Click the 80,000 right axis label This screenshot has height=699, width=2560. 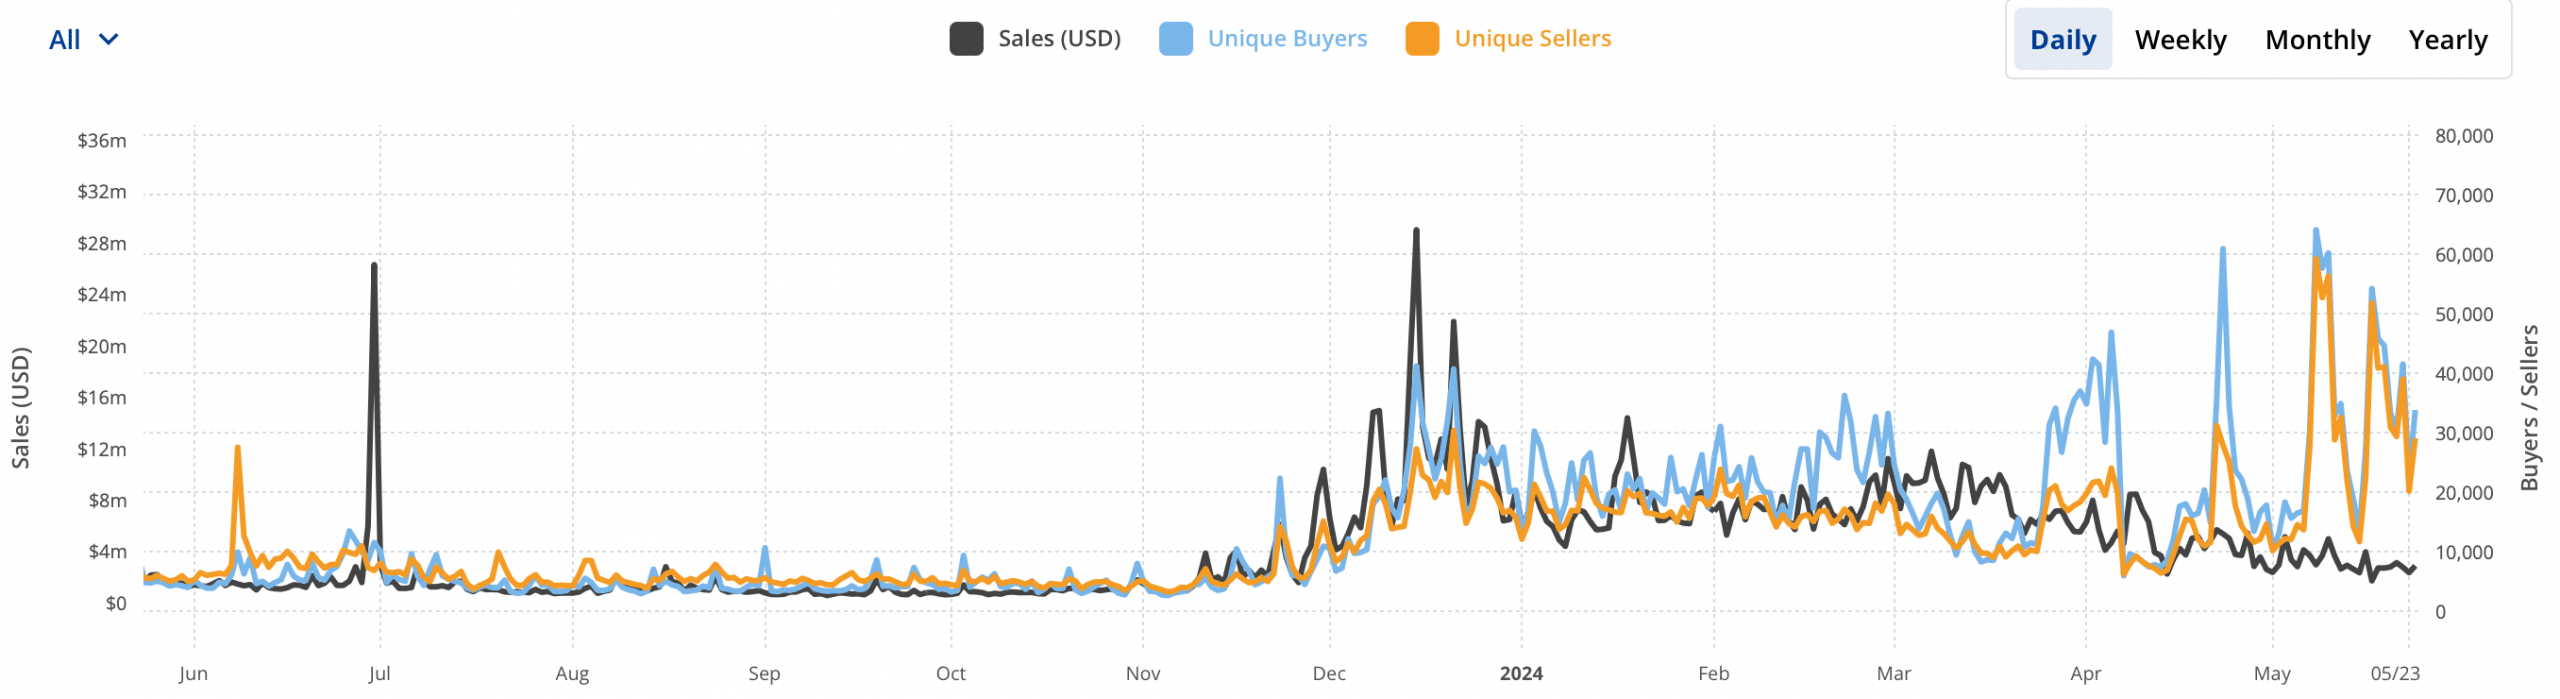[2463, 136]
